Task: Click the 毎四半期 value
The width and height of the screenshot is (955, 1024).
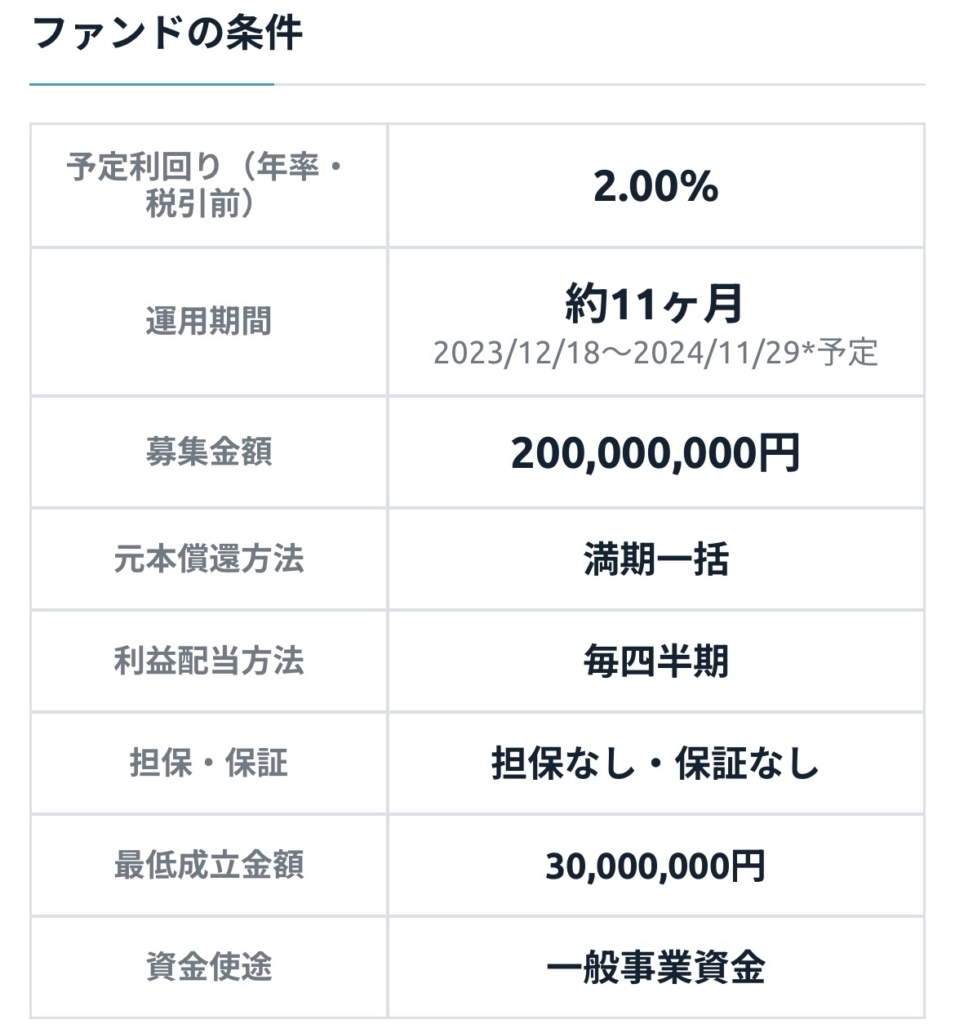Action: 655,662
